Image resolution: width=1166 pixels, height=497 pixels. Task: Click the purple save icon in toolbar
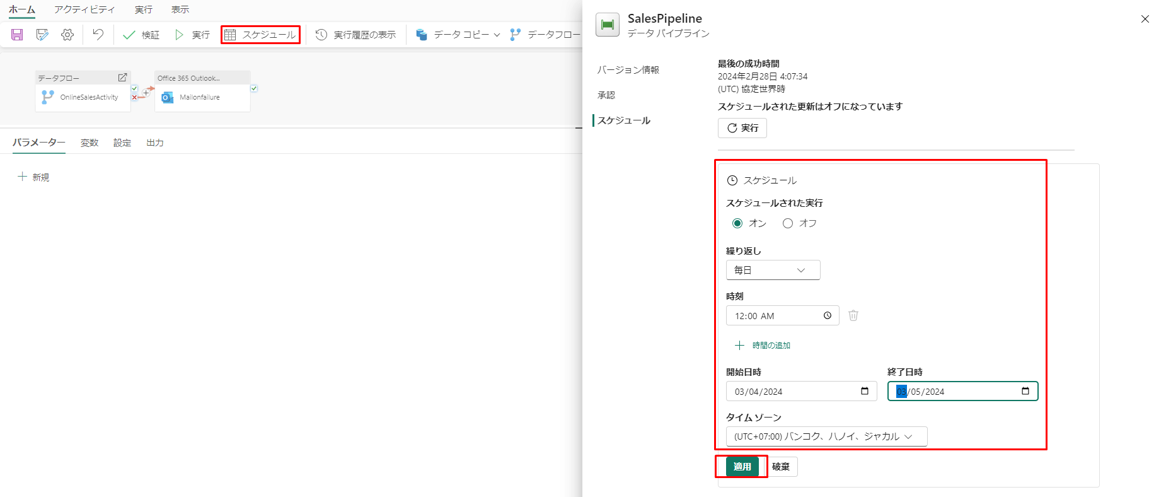click(x=17, y=35)
